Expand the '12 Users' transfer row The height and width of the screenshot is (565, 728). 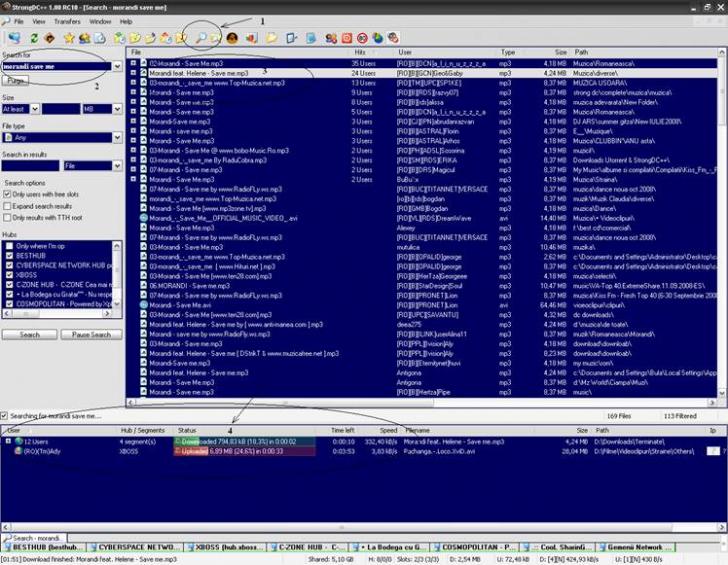8,441
